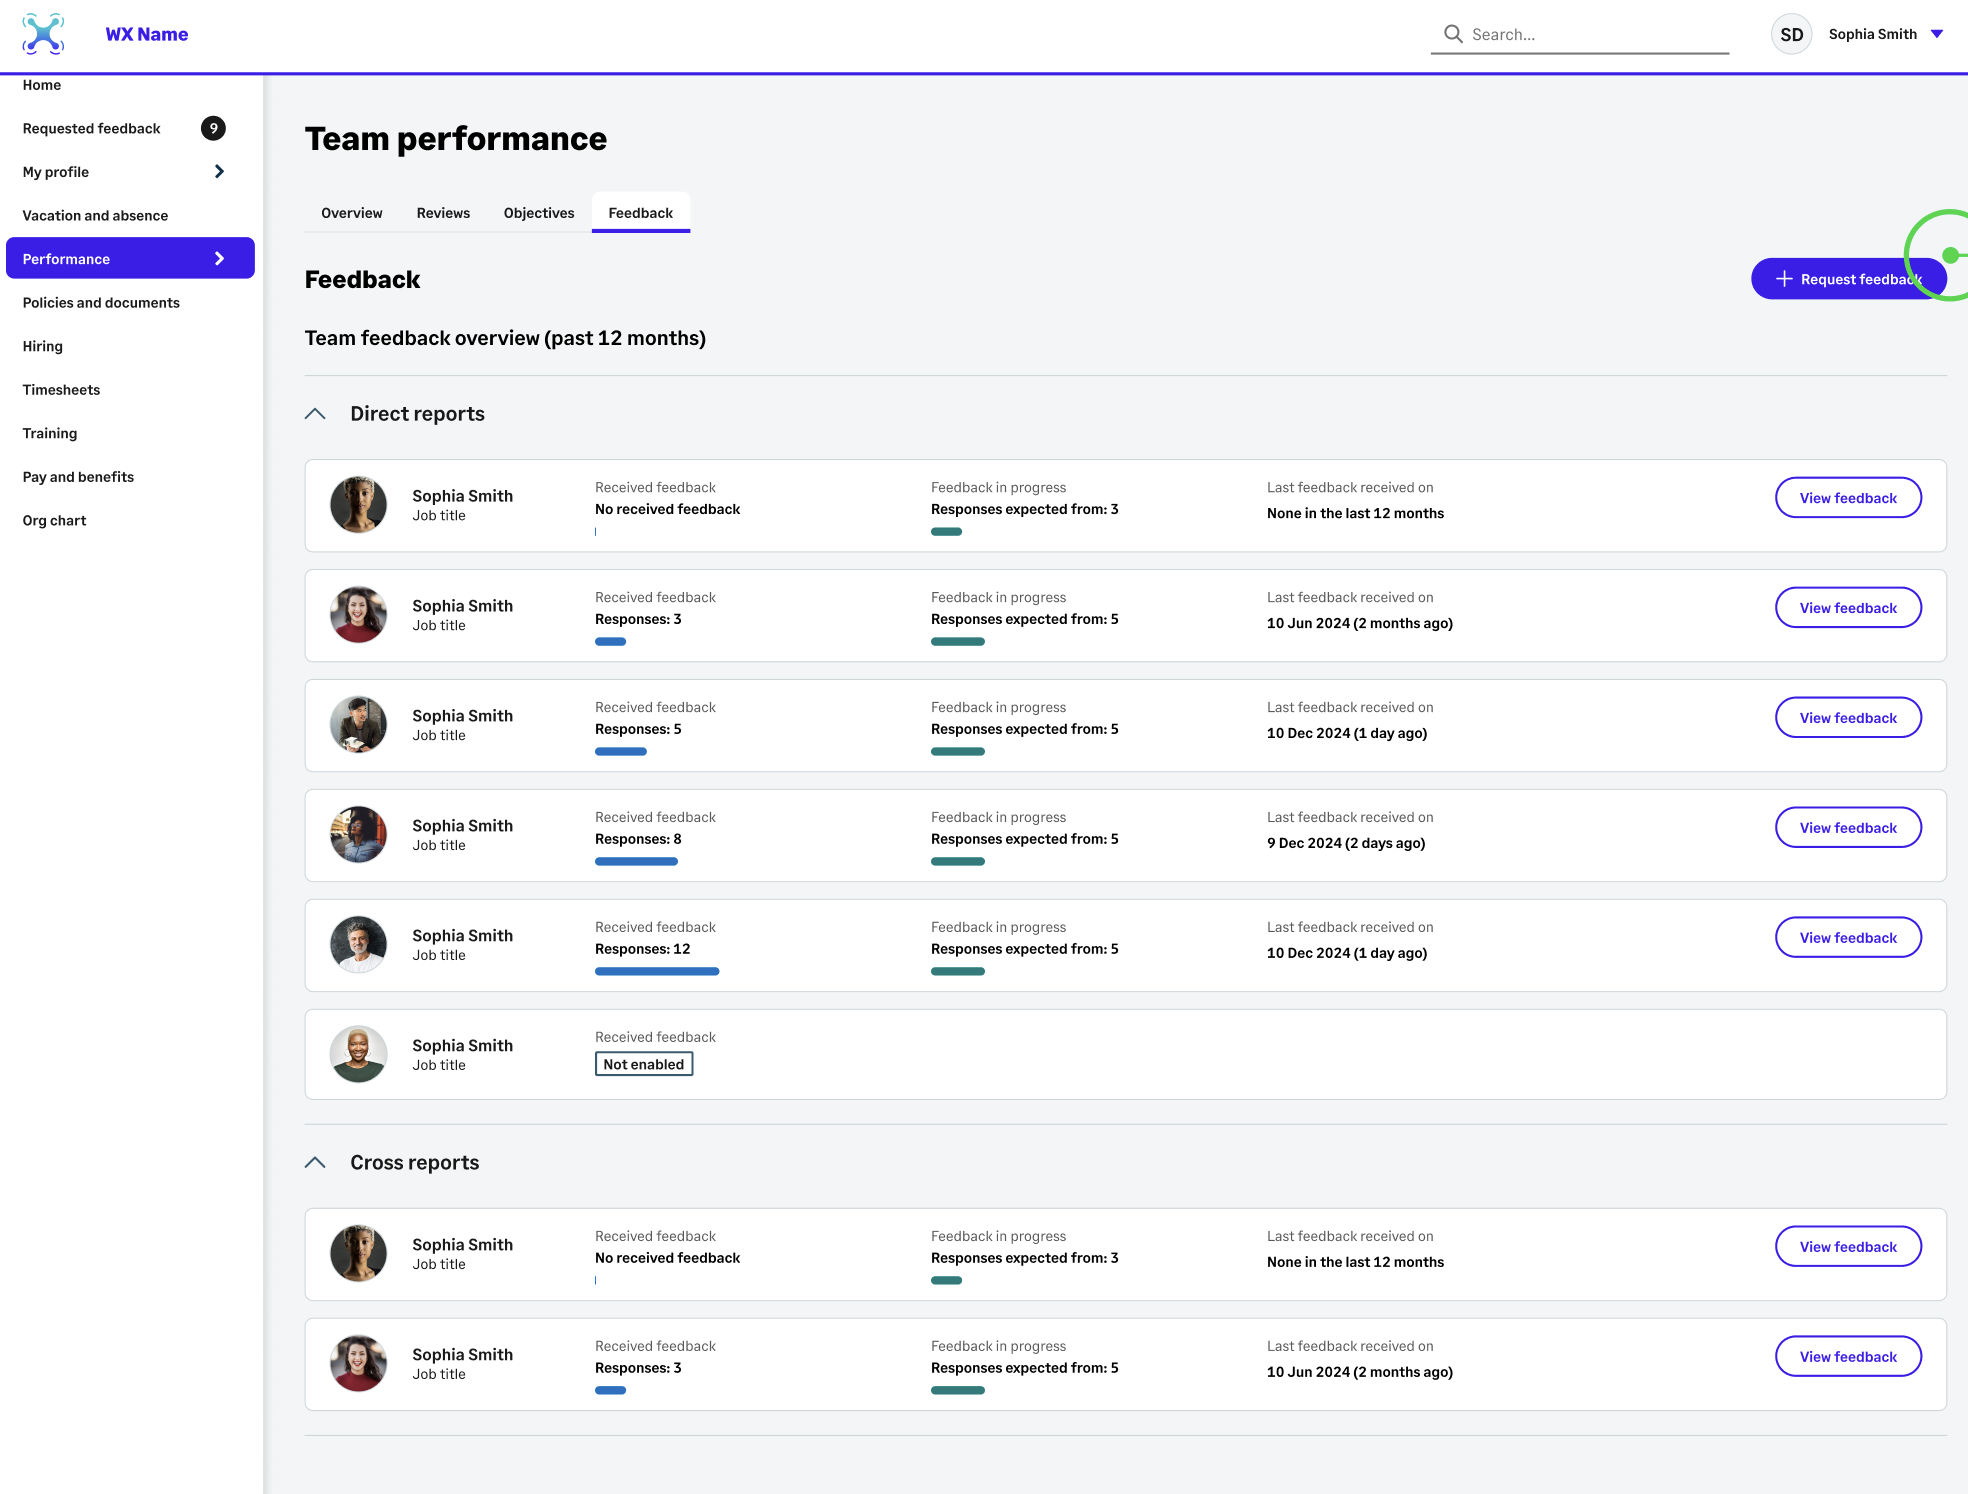Click the Responses: 8 progress bar
Image resolution: width=1968 pixels, height=1494 pixels.
pyautogui.click(x=636, y=862)
